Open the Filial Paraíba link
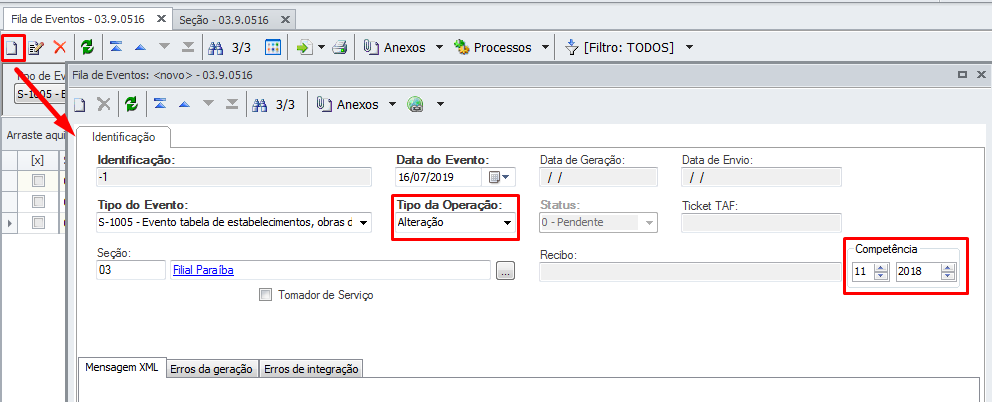Image resolution: width=992 pixels, height=402 pixels. (x=203, y=270)
